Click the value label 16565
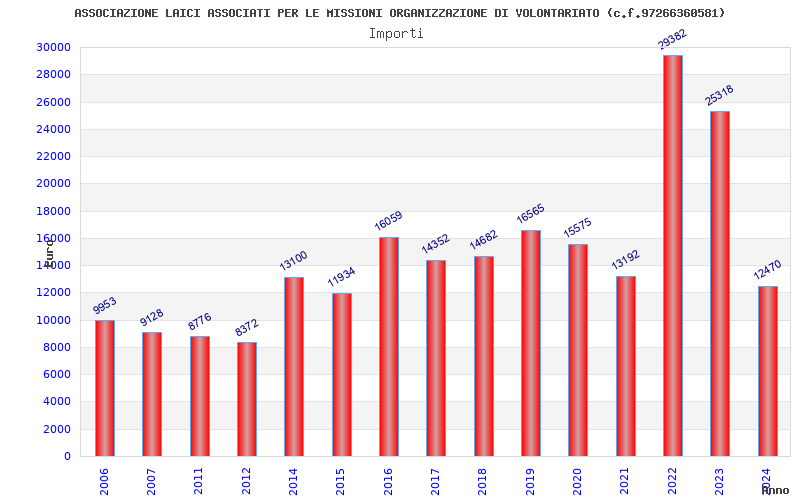 coord(531,214)
